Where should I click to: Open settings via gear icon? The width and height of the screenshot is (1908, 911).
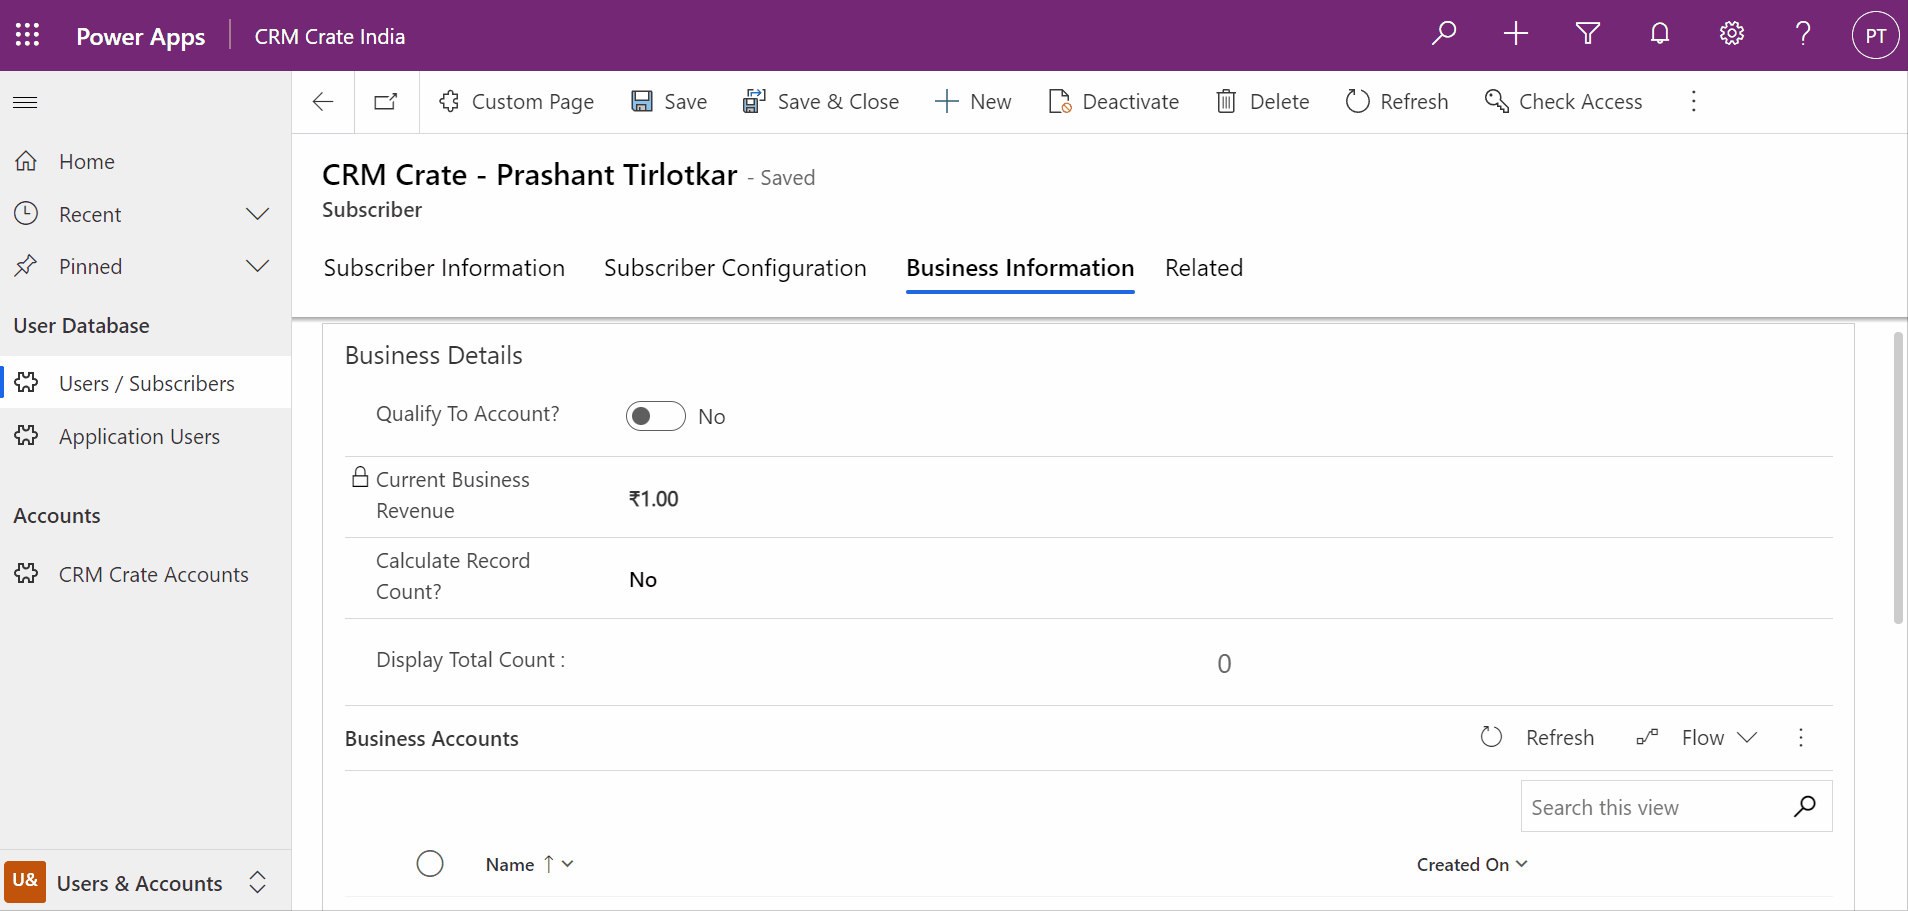pos(1731,34)
